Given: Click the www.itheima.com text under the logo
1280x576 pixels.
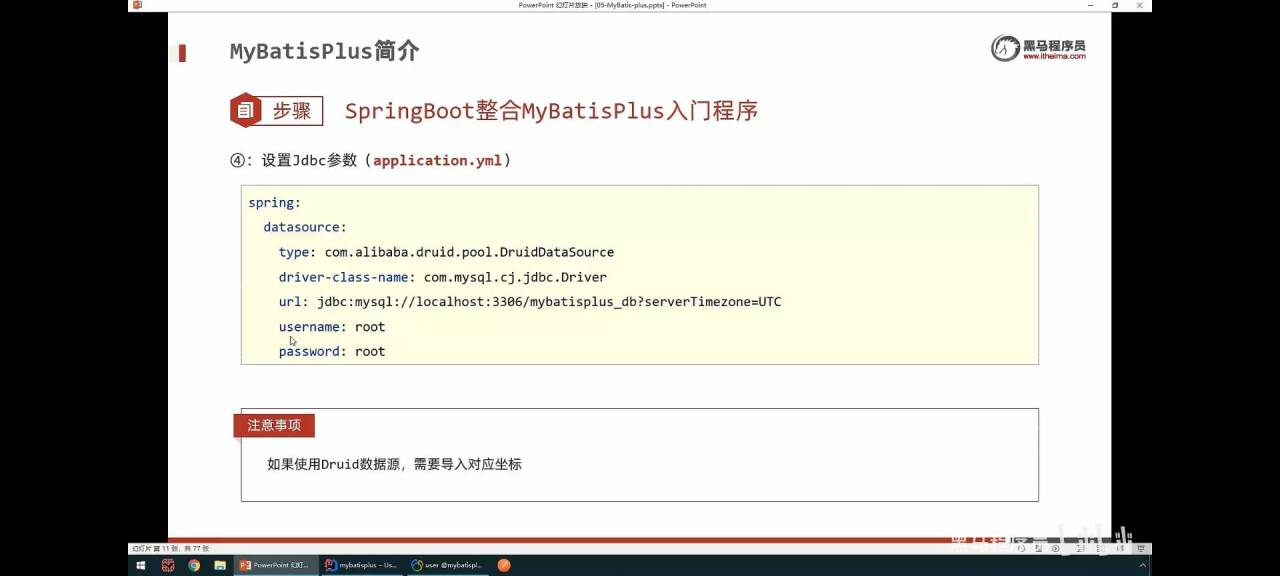Looking at the screenshot, I should [1054, 57].
